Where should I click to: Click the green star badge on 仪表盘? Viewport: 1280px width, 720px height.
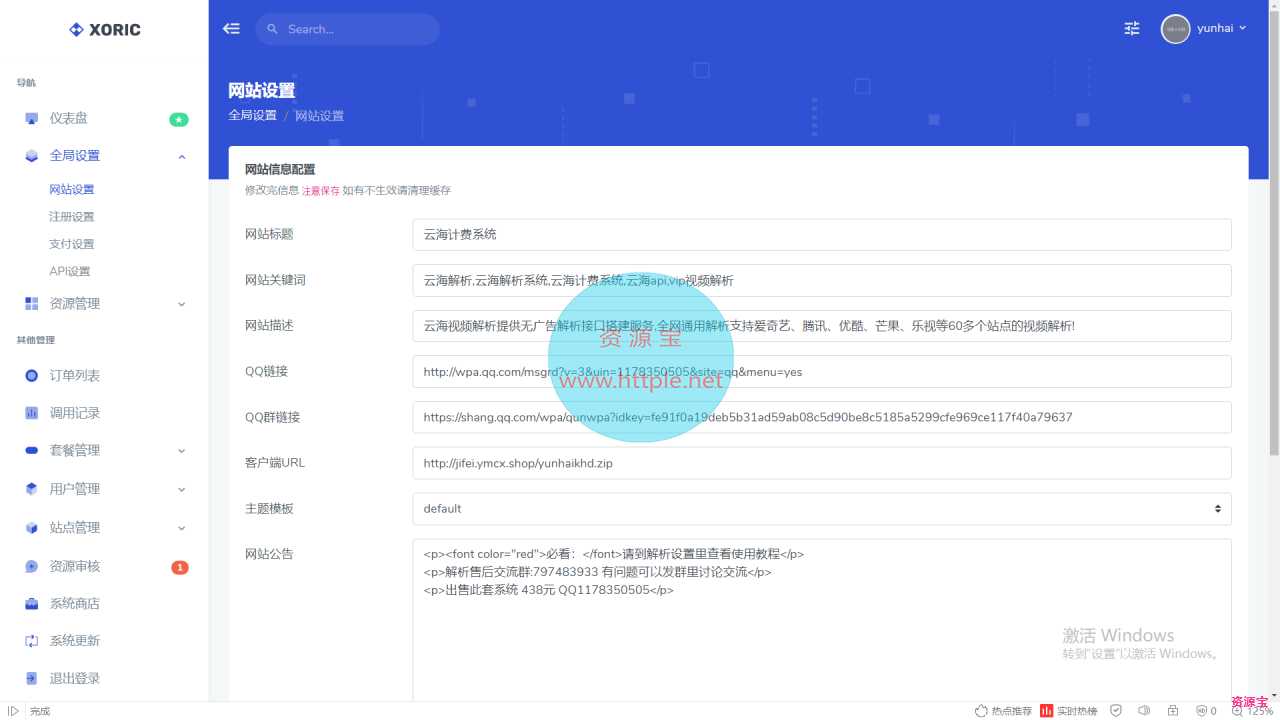coord(179,120)
